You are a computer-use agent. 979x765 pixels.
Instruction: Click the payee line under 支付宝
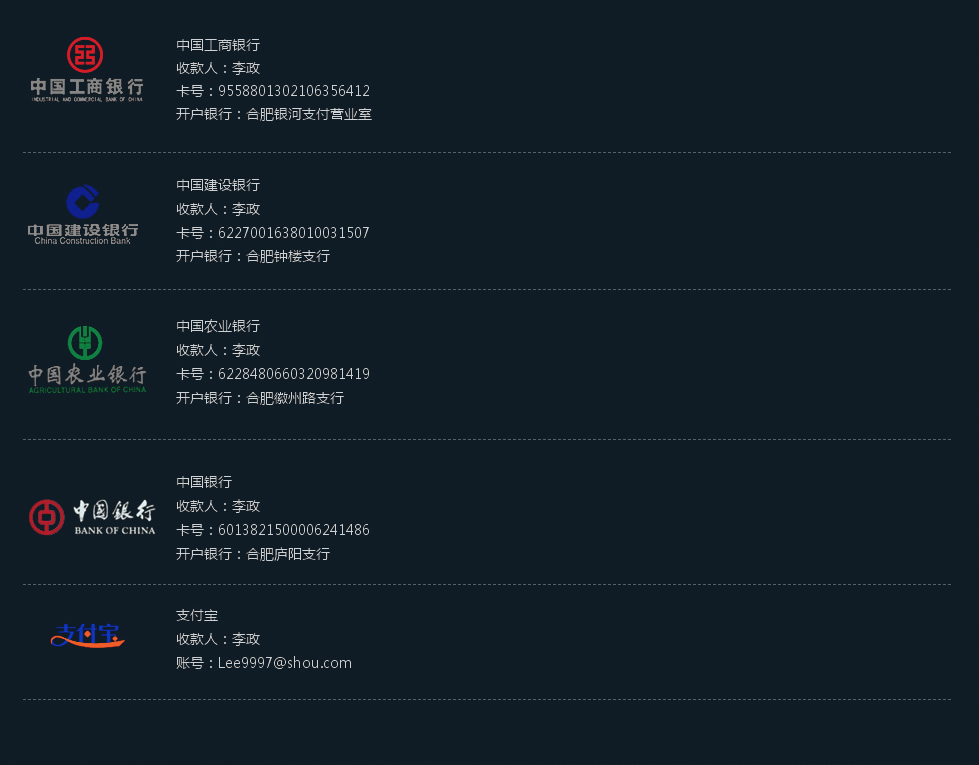coord(218,639)
